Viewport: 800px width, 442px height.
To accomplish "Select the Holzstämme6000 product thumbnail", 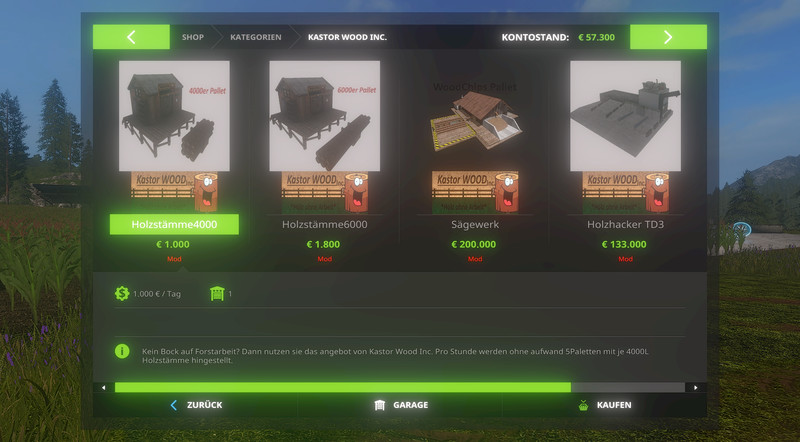I will point(324,116).
